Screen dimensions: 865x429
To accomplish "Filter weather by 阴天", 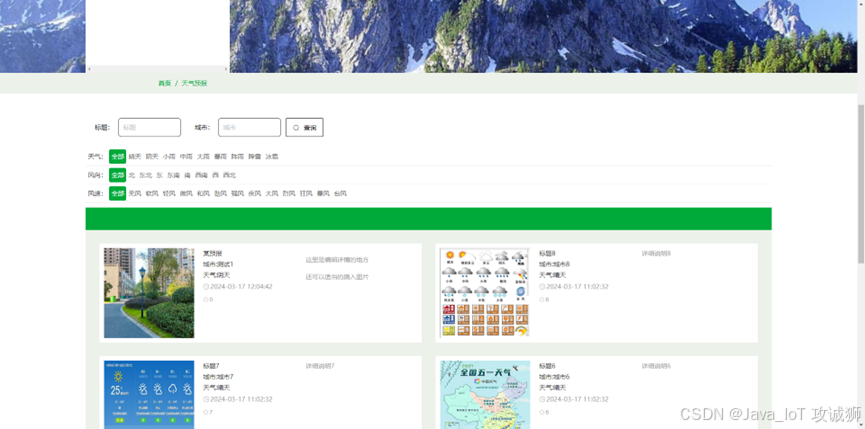I will [152, 157].
